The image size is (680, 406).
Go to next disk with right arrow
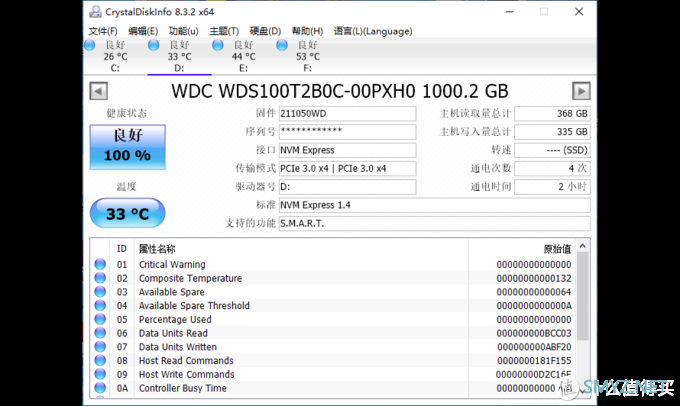(581, 91)
